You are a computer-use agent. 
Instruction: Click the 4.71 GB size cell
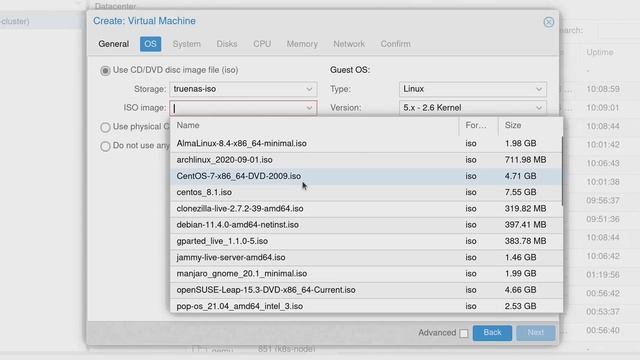click(520, 176)
